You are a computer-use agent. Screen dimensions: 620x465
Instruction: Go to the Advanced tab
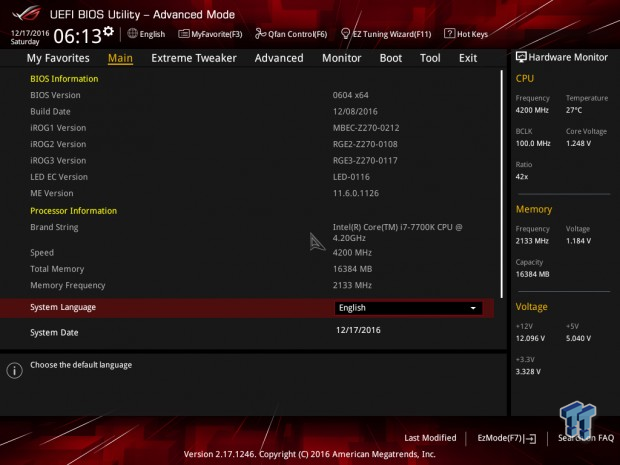279,58
